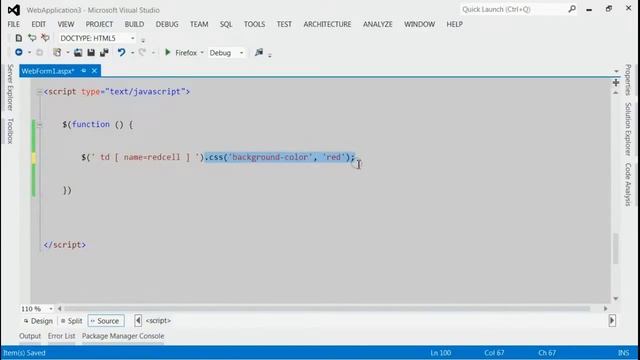Click the vertical scrollbar thumb
This screenshot has height=360, width=640.
pyautogui.click(x=616, y=249)
